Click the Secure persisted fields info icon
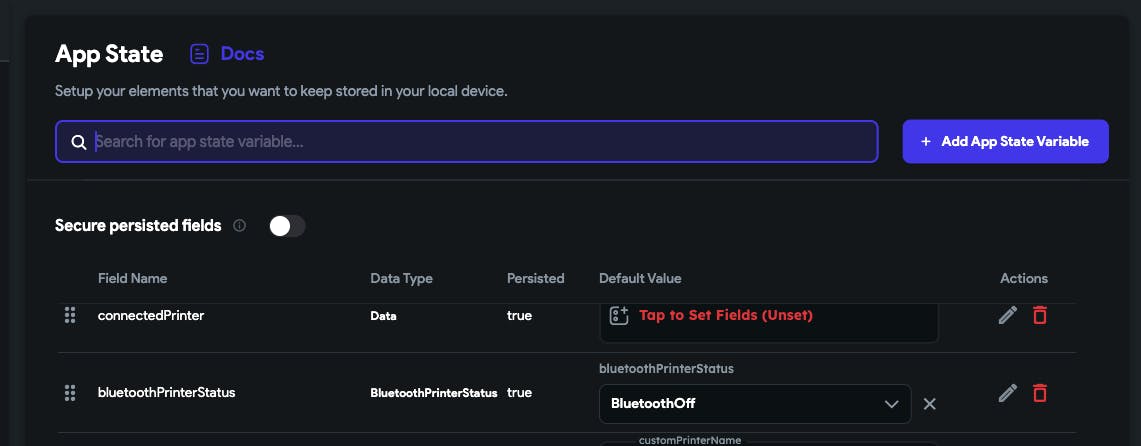This screenshot has height=446, width=1141. click(239, 226)
